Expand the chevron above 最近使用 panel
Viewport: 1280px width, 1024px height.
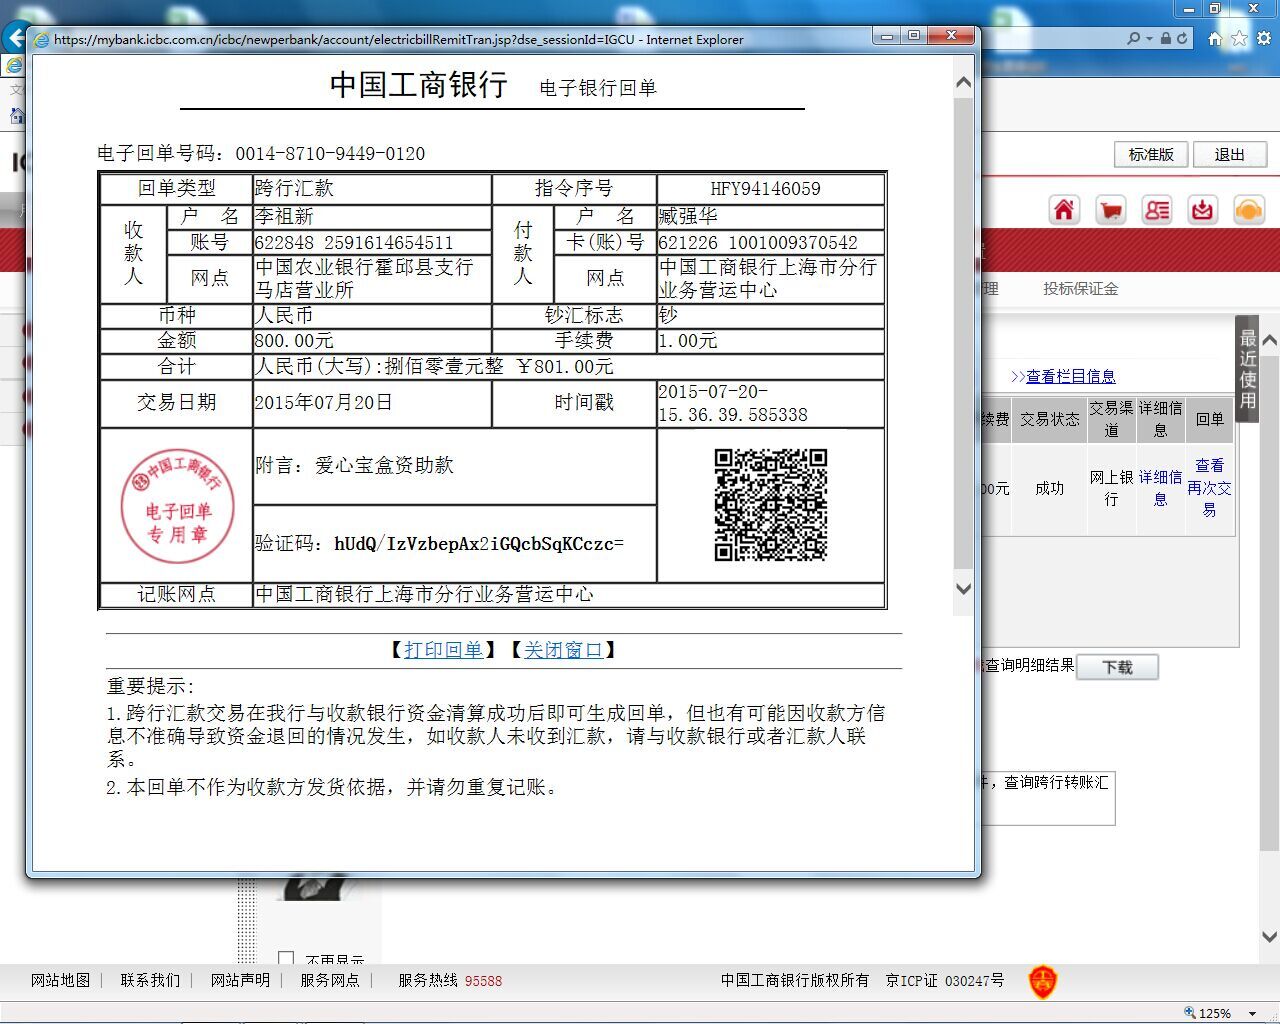[1269, 341]
